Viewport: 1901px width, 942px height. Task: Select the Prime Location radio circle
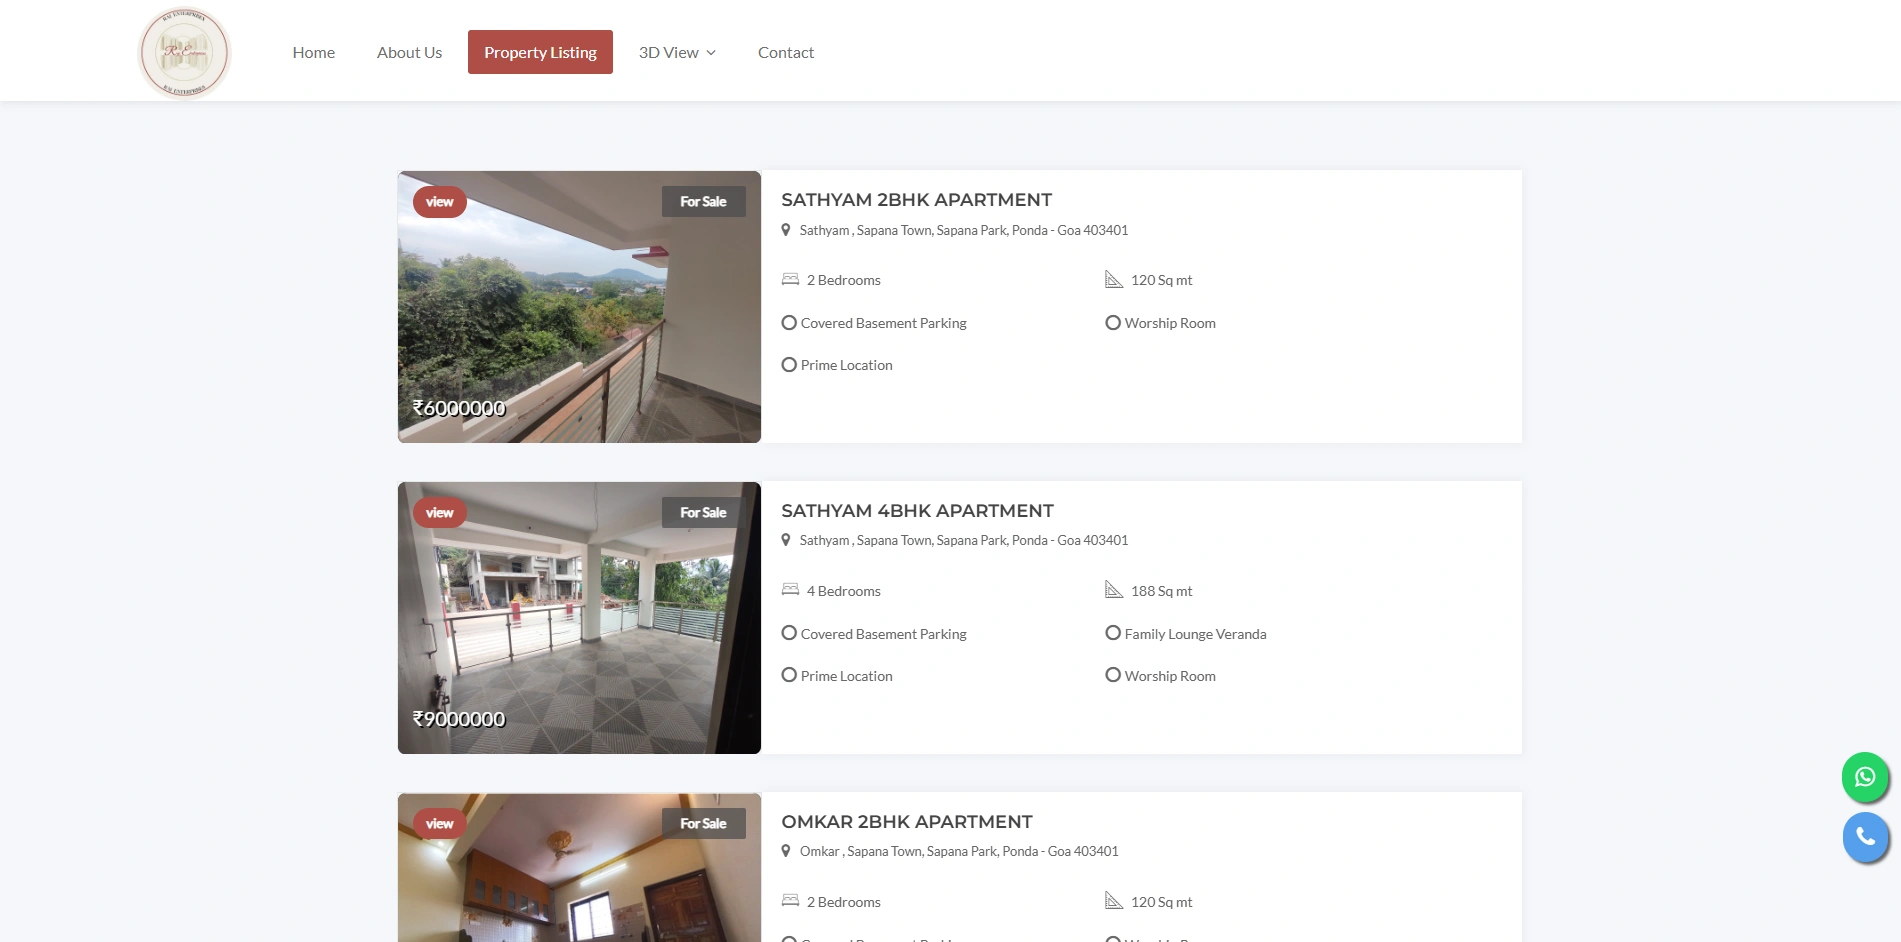[789, 364]
